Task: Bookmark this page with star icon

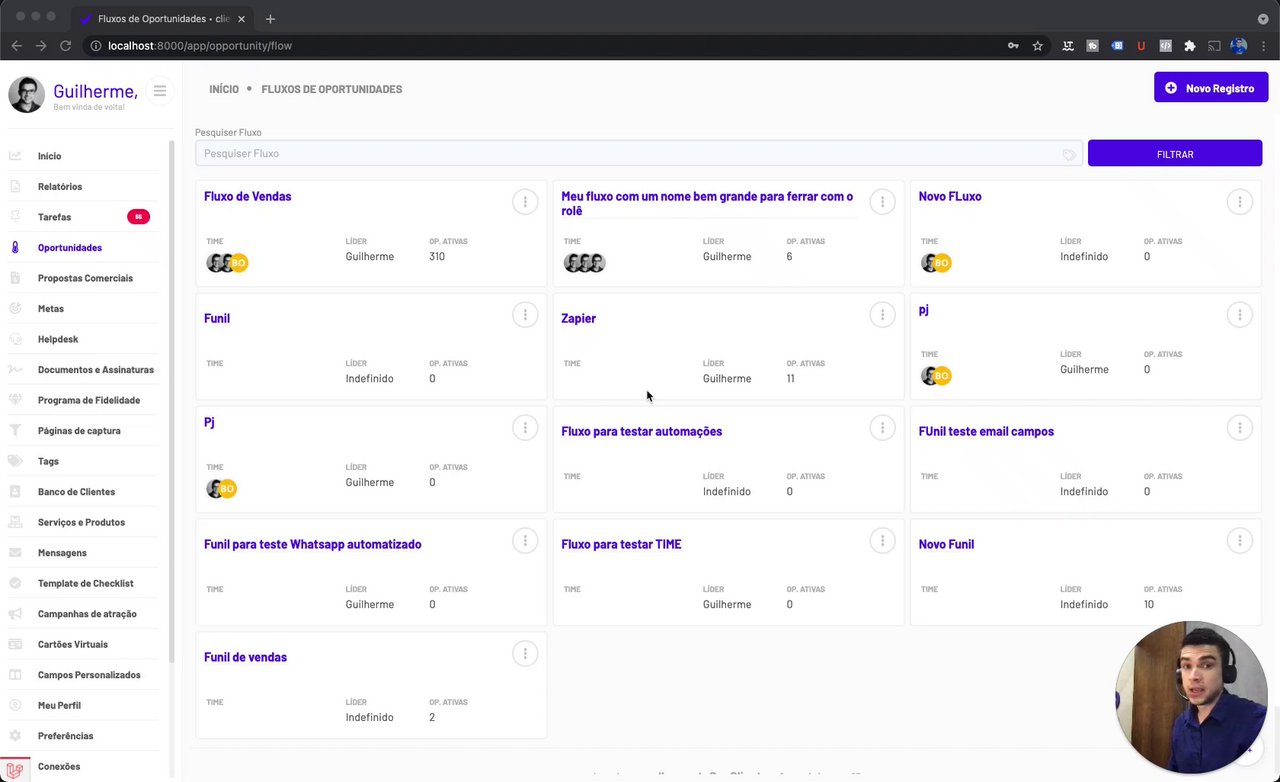Action: (x=1038, y=46)
